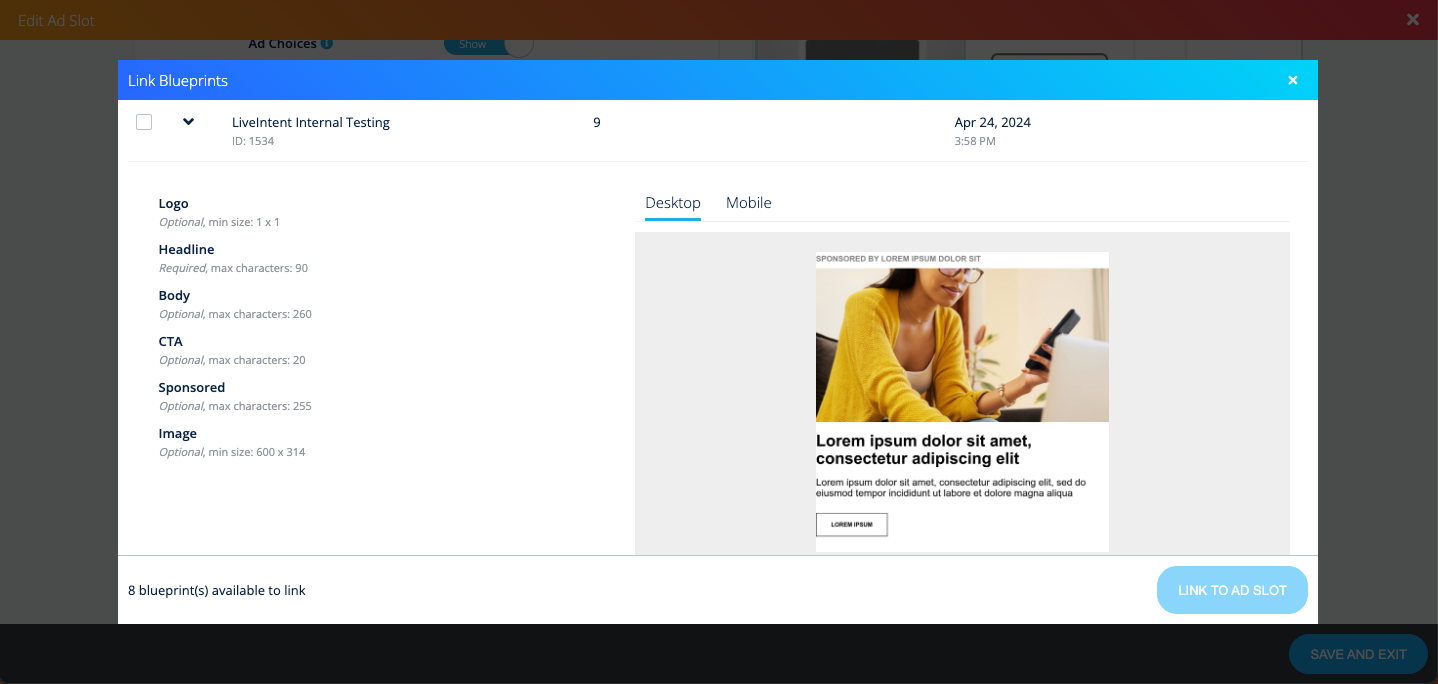
Task: Click the LOREM IPSUM CTA button in preview
Action: tap(851, 524)
